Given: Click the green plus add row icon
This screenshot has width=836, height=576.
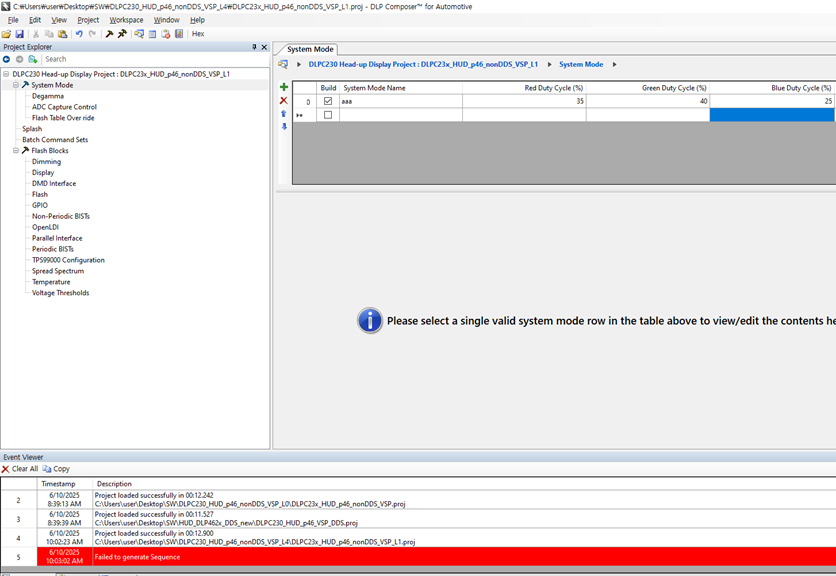Looking at the screenshot, I should point(284,87).
